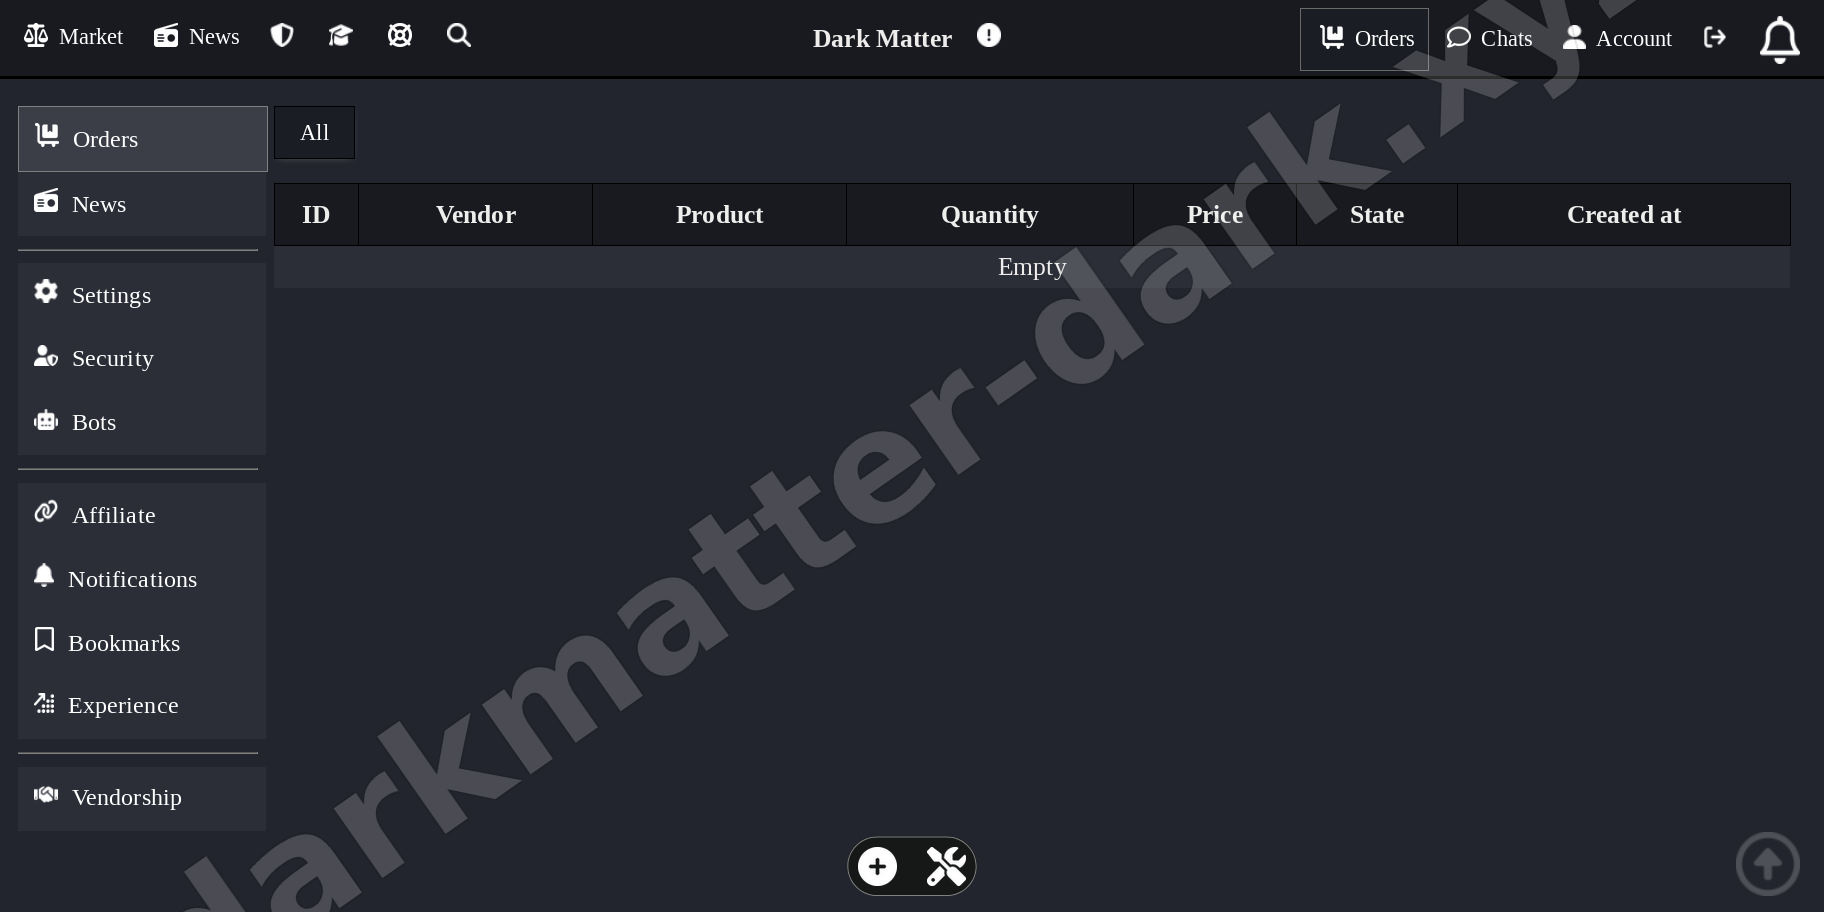Image resolution: width=1824 pixels, height=912 pixels.
Task: Click the Created at column header
Action: click(x=1624, y=215)
